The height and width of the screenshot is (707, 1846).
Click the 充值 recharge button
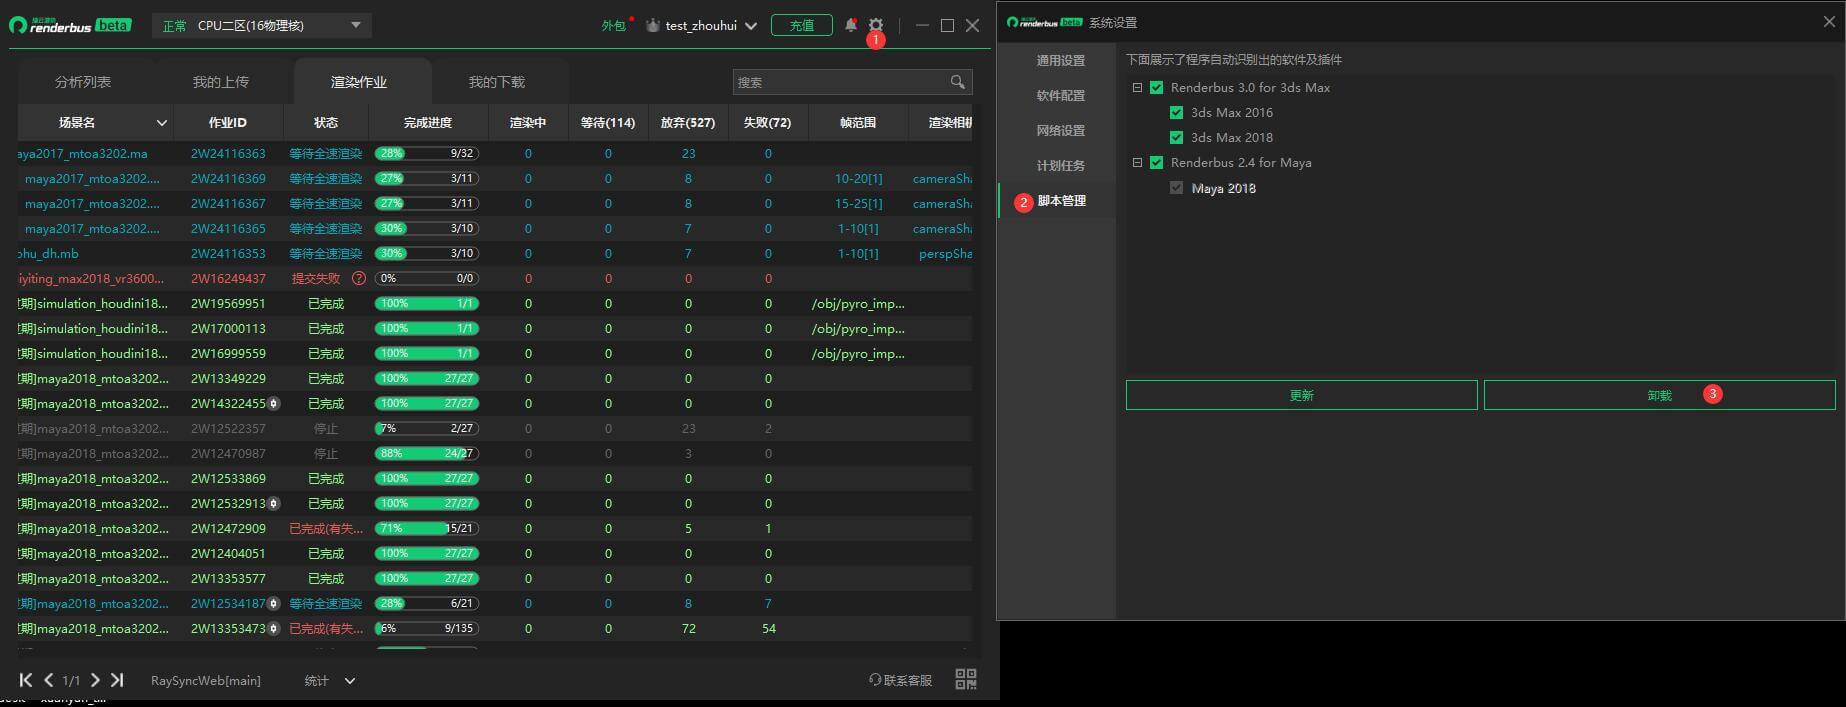pyautogui.click(x=801, y=25)
